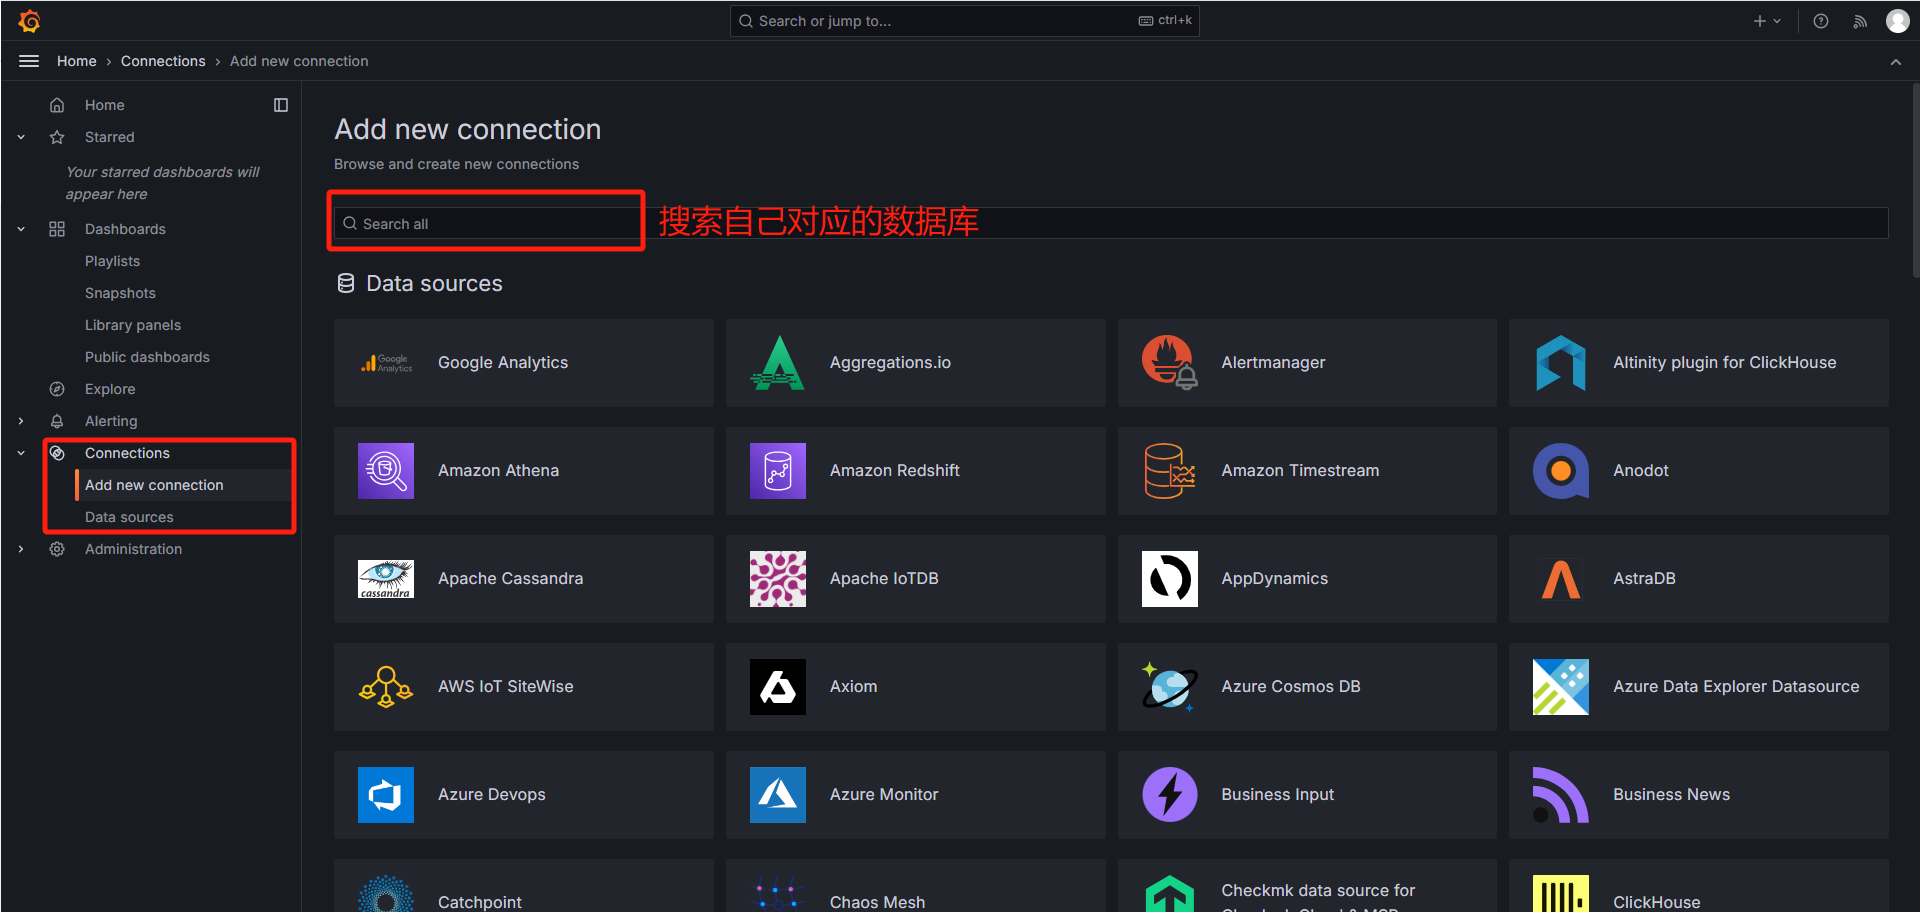This screenshot has height=912, width=1920.
Task: Select the Business News feed icon
Action: point(1561,795)
